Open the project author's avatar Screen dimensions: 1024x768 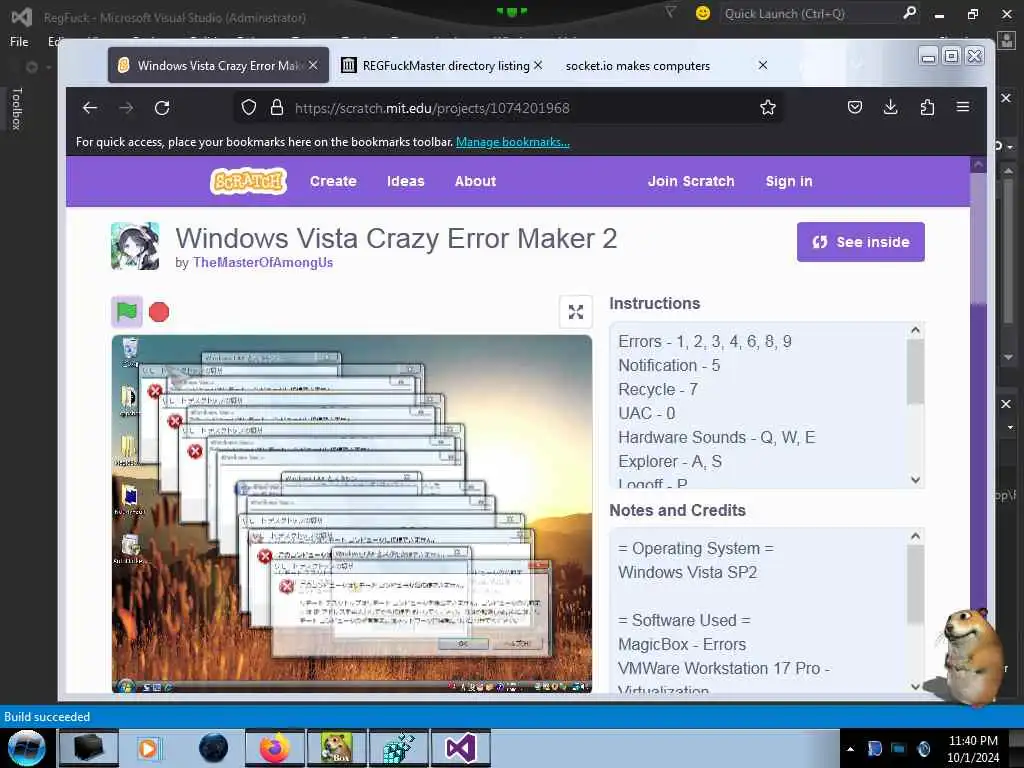tap(135, 246)
